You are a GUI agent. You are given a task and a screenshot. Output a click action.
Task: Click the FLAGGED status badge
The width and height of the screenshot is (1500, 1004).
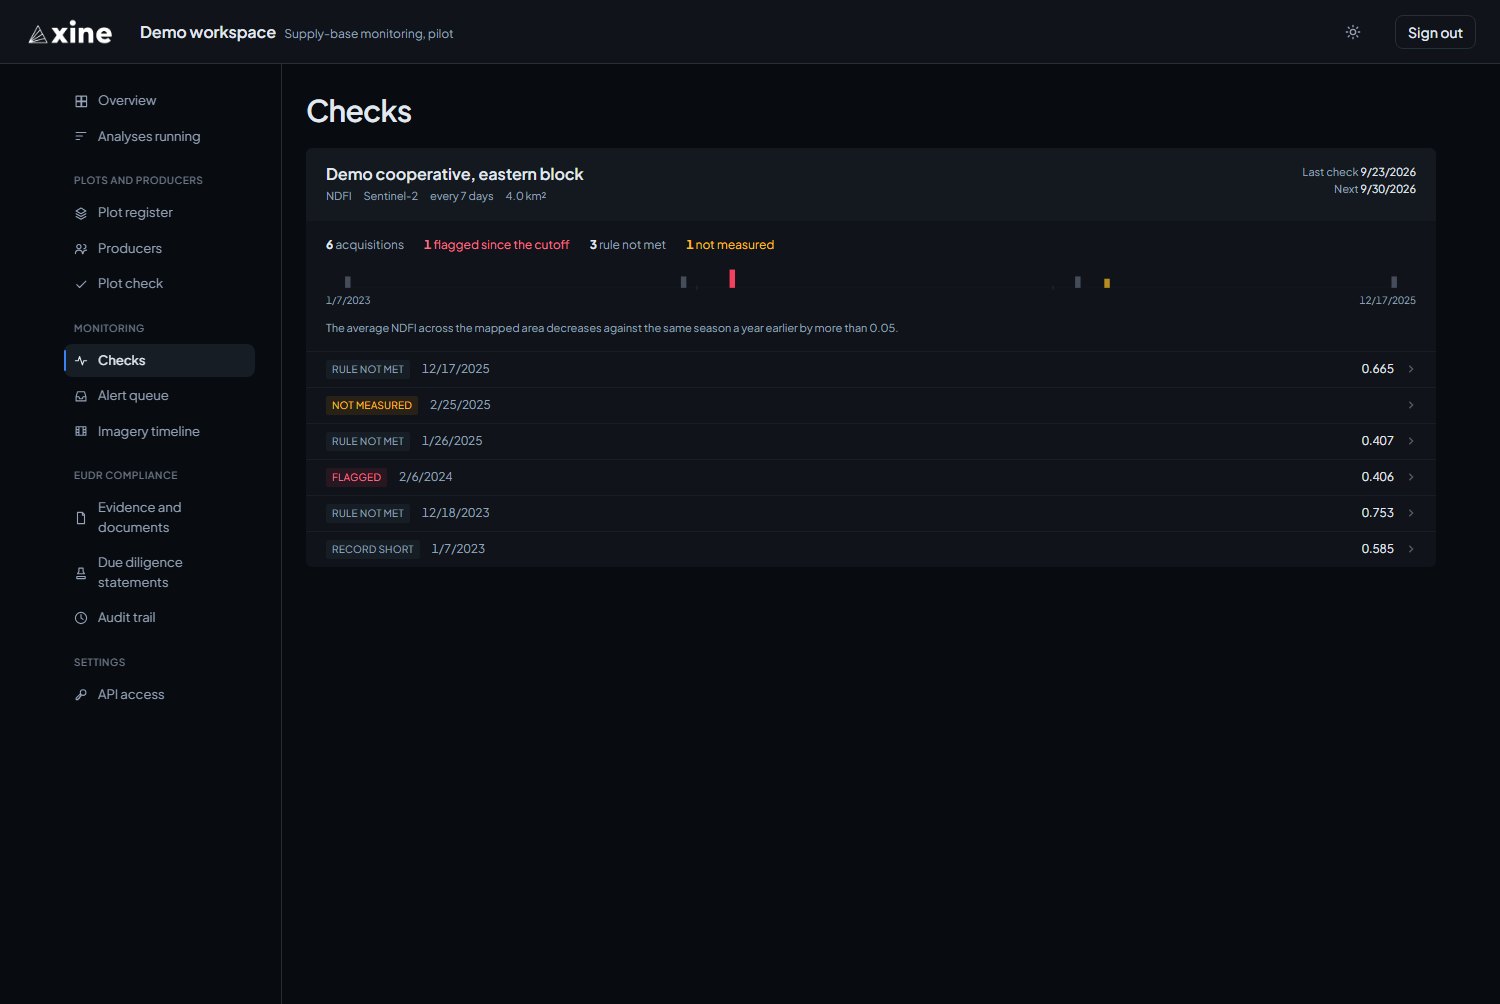point(356,477)
